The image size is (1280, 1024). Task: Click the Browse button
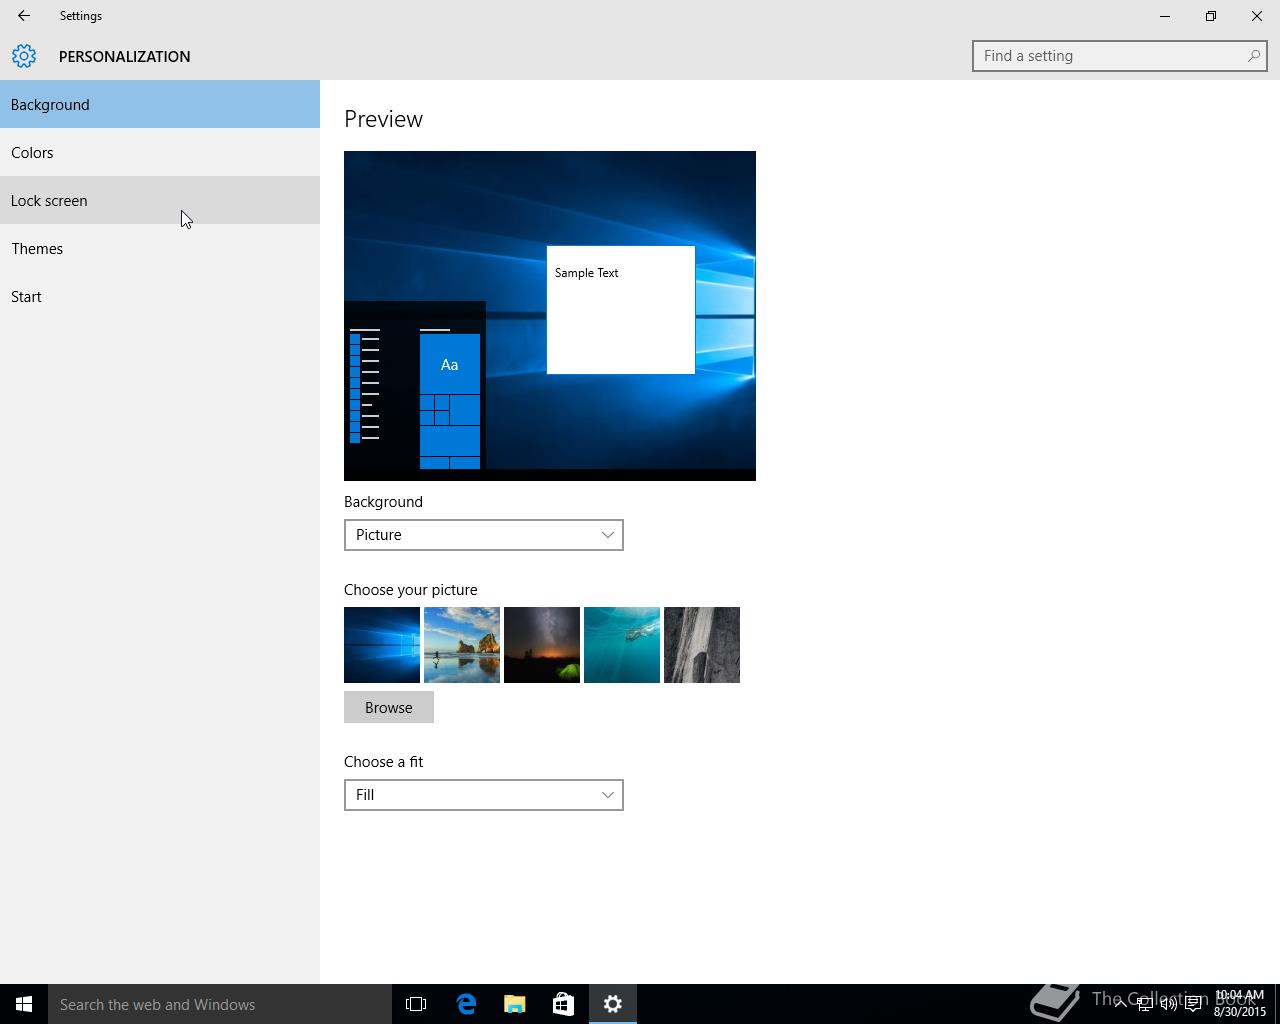389,707
